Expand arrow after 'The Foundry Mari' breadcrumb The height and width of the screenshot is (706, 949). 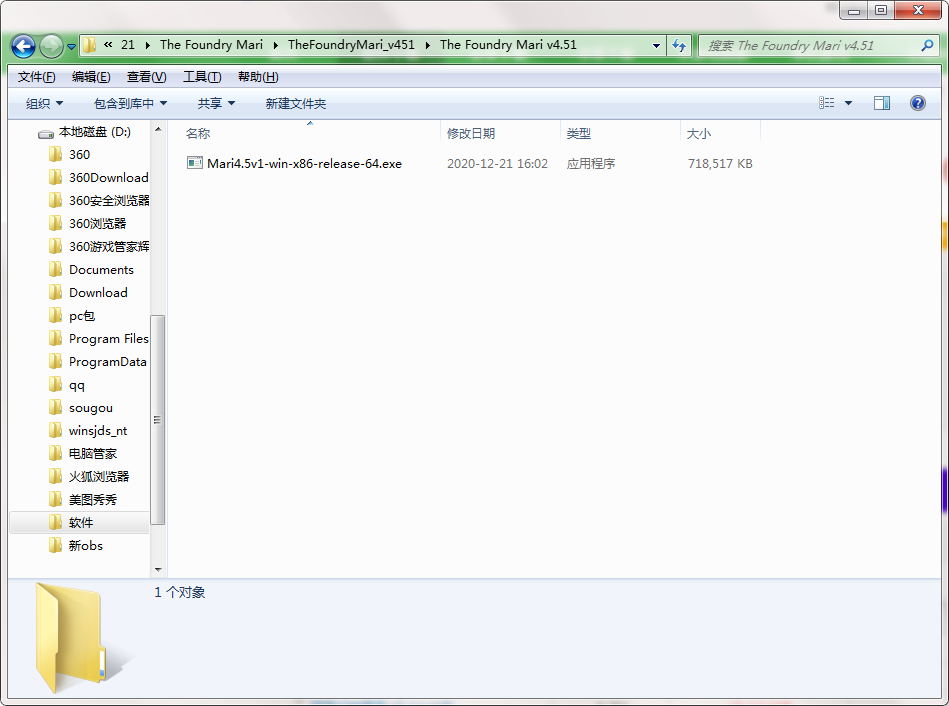tap(275, 45)
